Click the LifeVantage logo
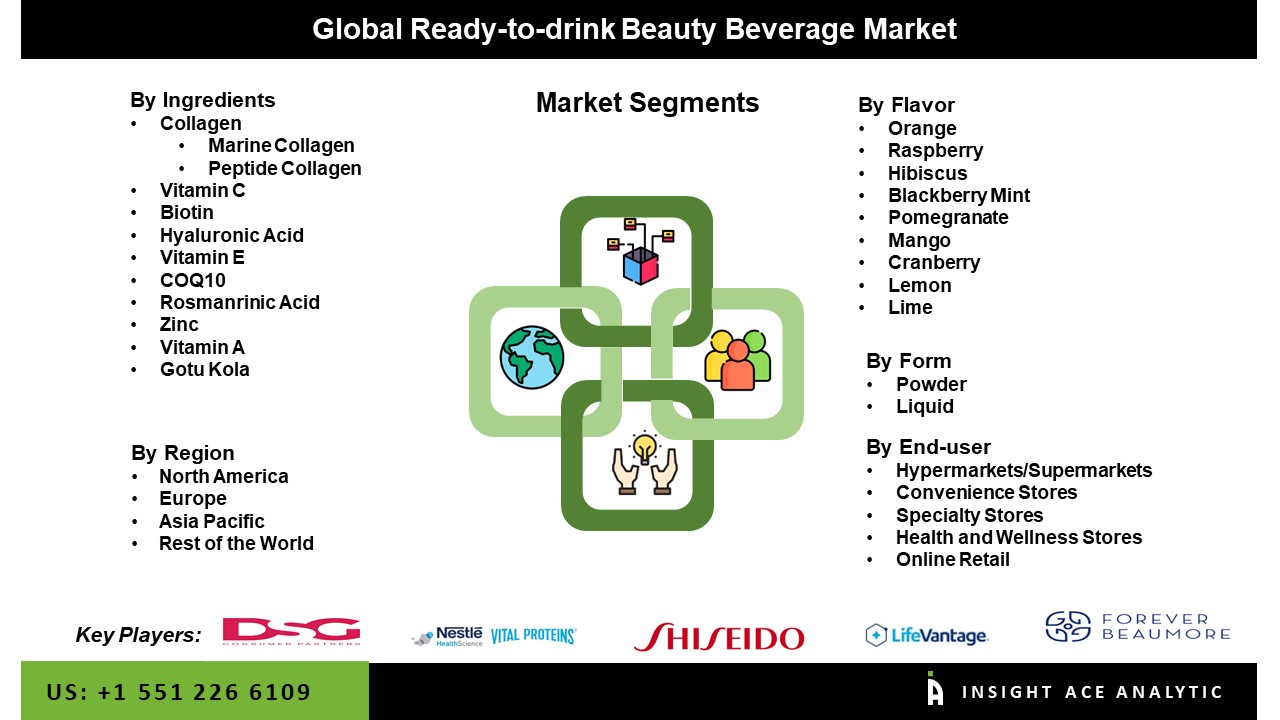 926,635
